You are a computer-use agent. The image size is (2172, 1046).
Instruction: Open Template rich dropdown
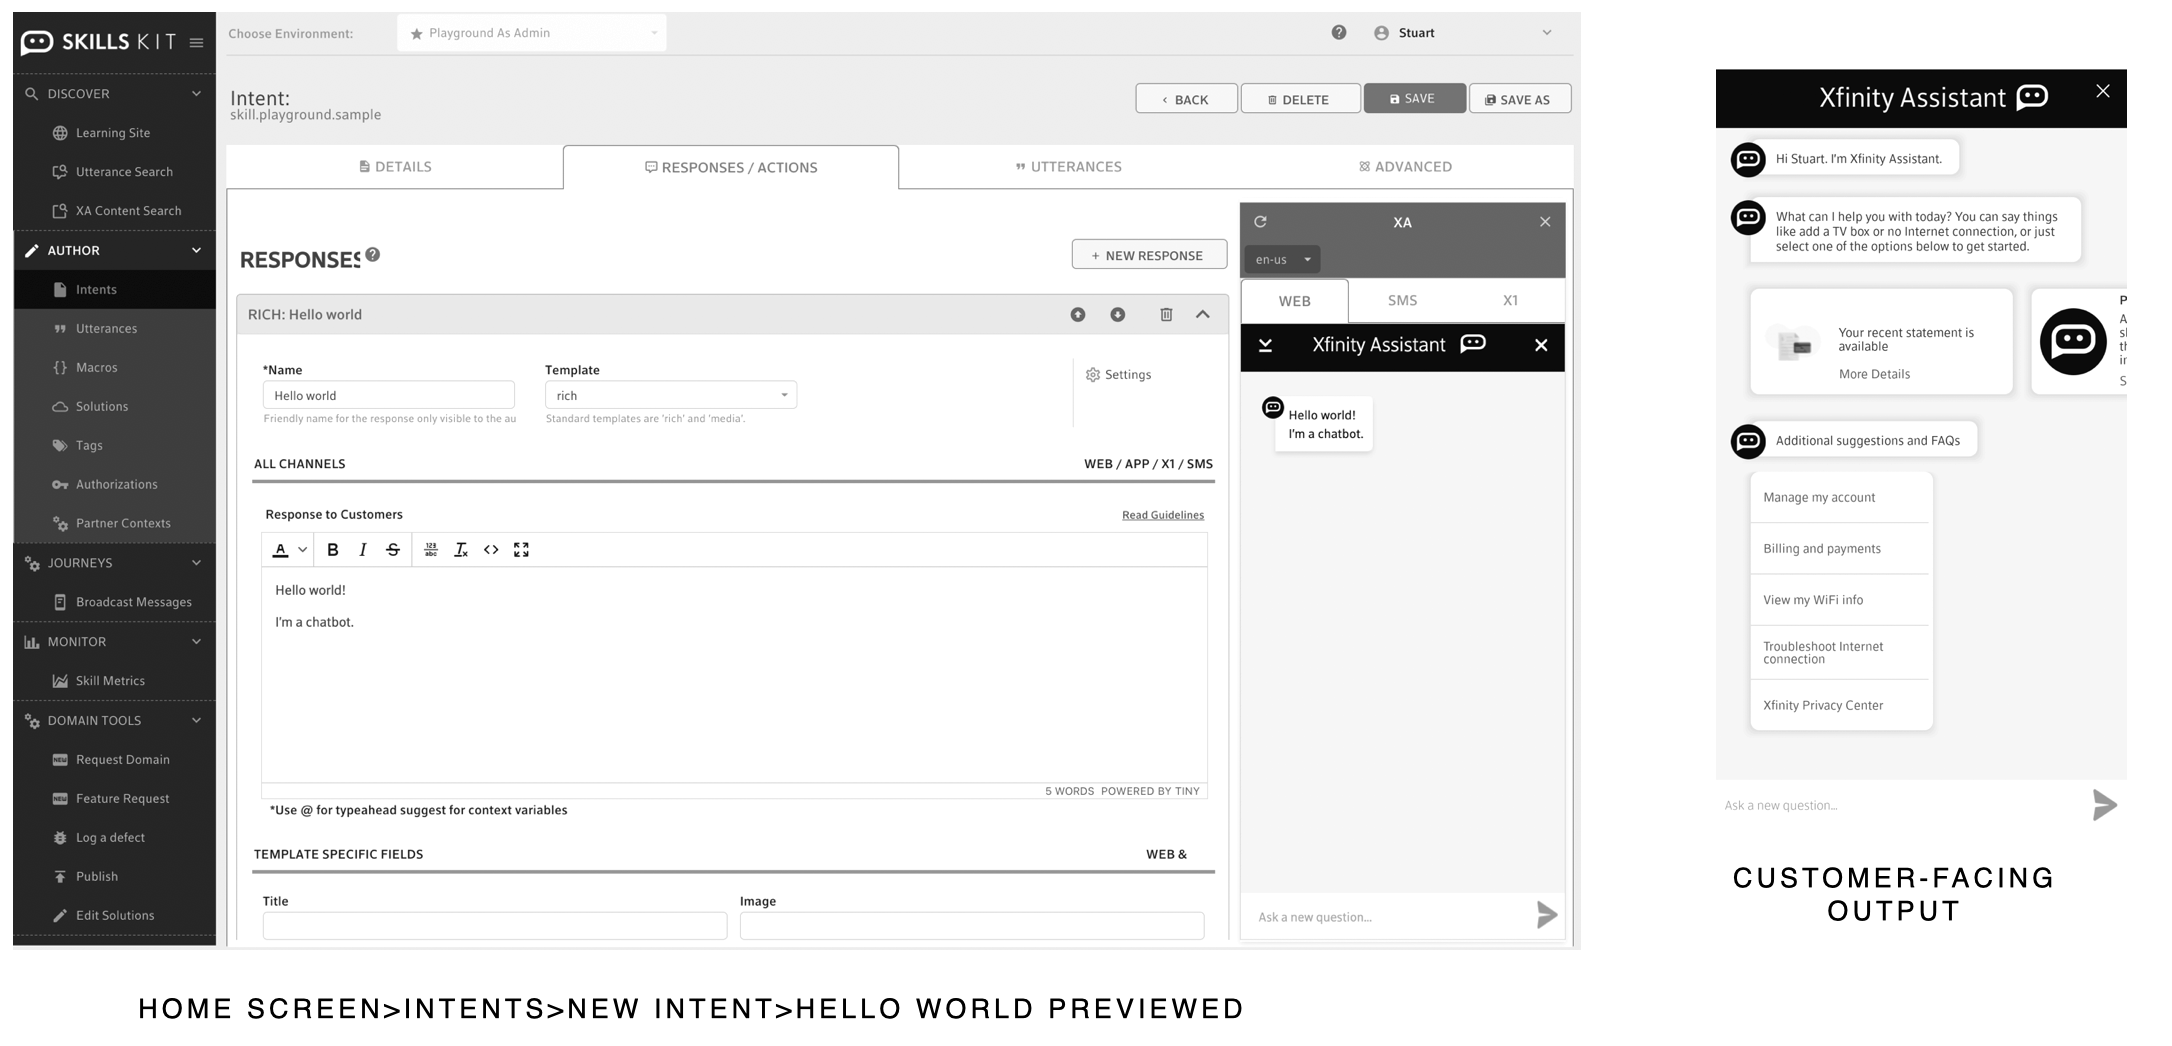671,395
